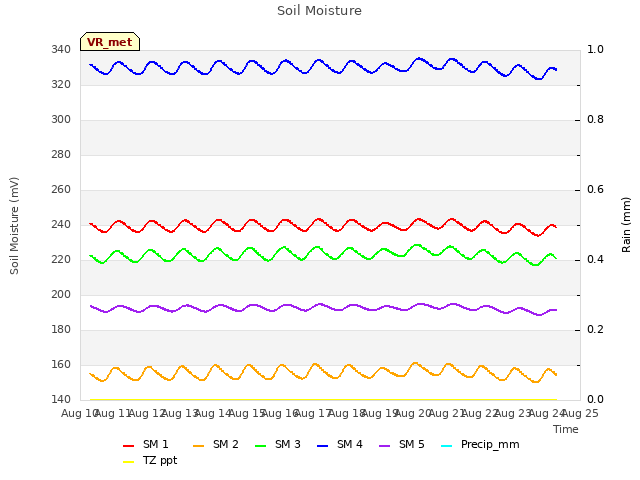640x480 pixels.
Task: Click the 200 left axis tick label
Action: pyautogui.click(x=61, y=295)
